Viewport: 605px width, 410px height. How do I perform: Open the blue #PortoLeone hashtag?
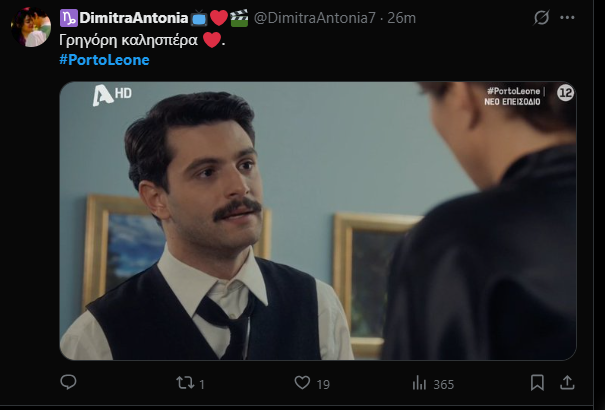point(103,60)
